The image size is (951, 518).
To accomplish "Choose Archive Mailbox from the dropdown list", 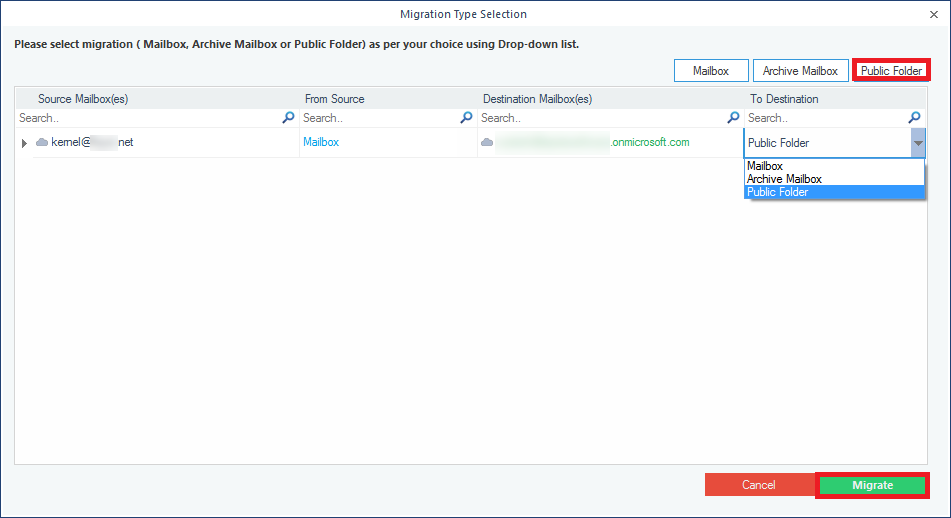I will [x=834, y=179].
